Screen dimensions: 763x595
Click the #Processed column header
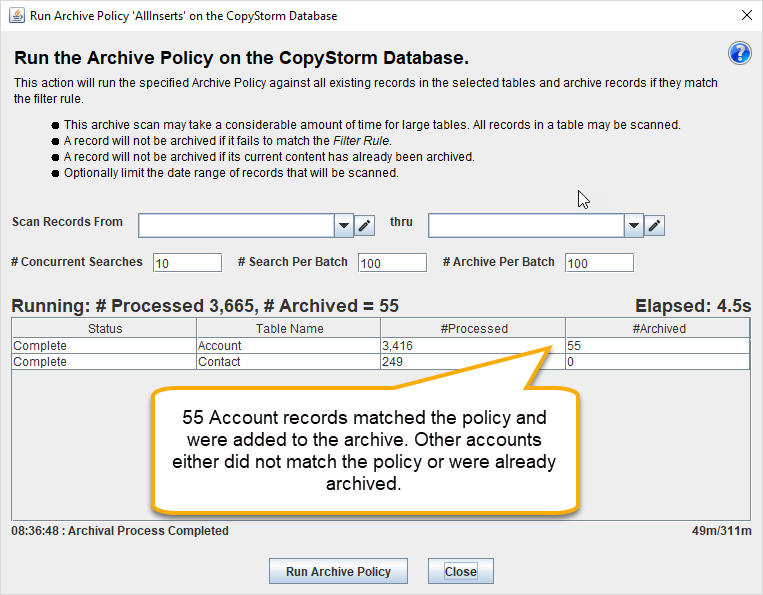473,328
